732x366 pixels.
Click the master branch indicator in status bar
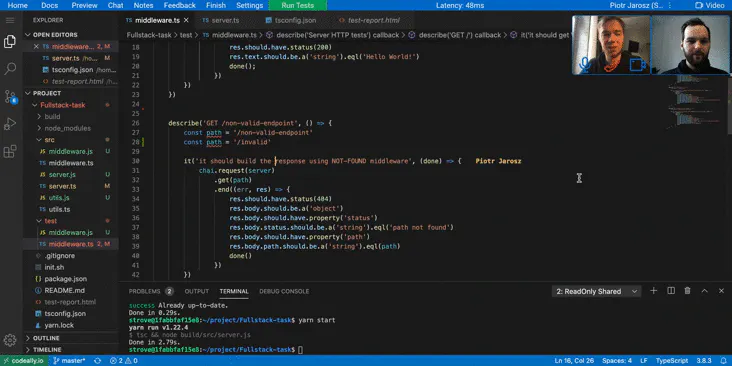tap(69, 361)
